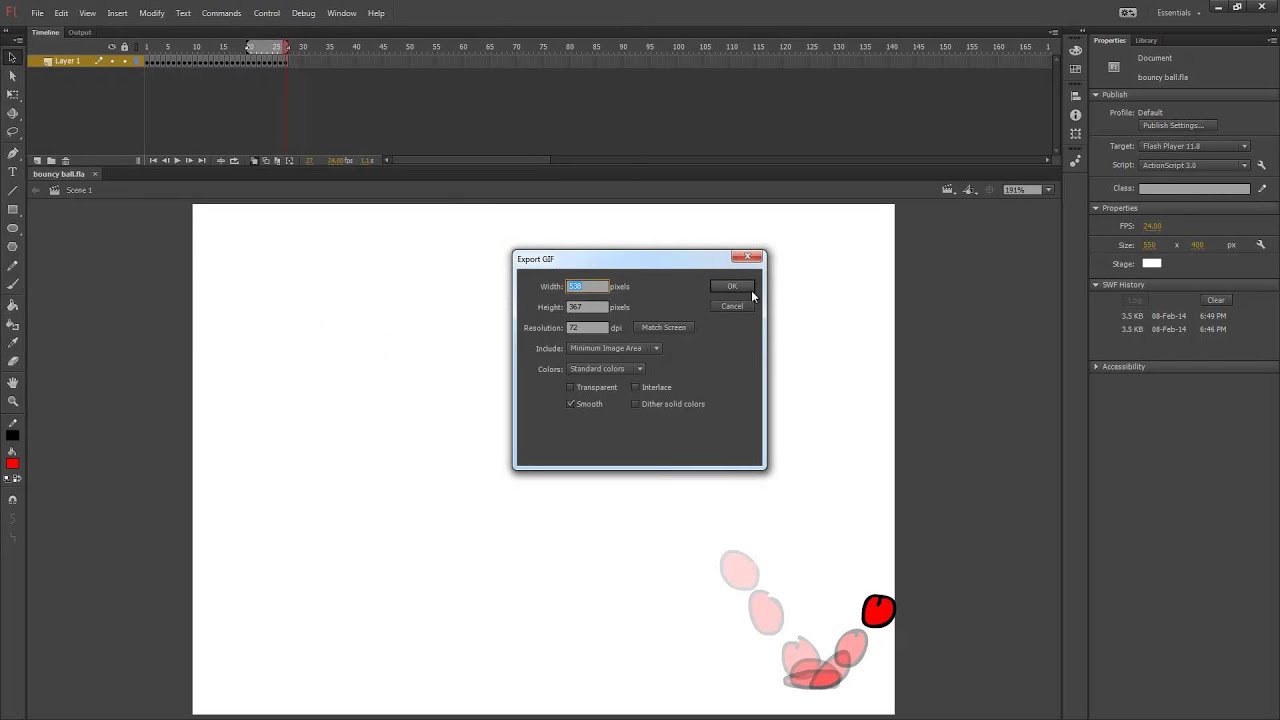Viewport: 1280px width, 720px height.
Task: Enable Dither solid colors checkbox
Action: (635, 404)
